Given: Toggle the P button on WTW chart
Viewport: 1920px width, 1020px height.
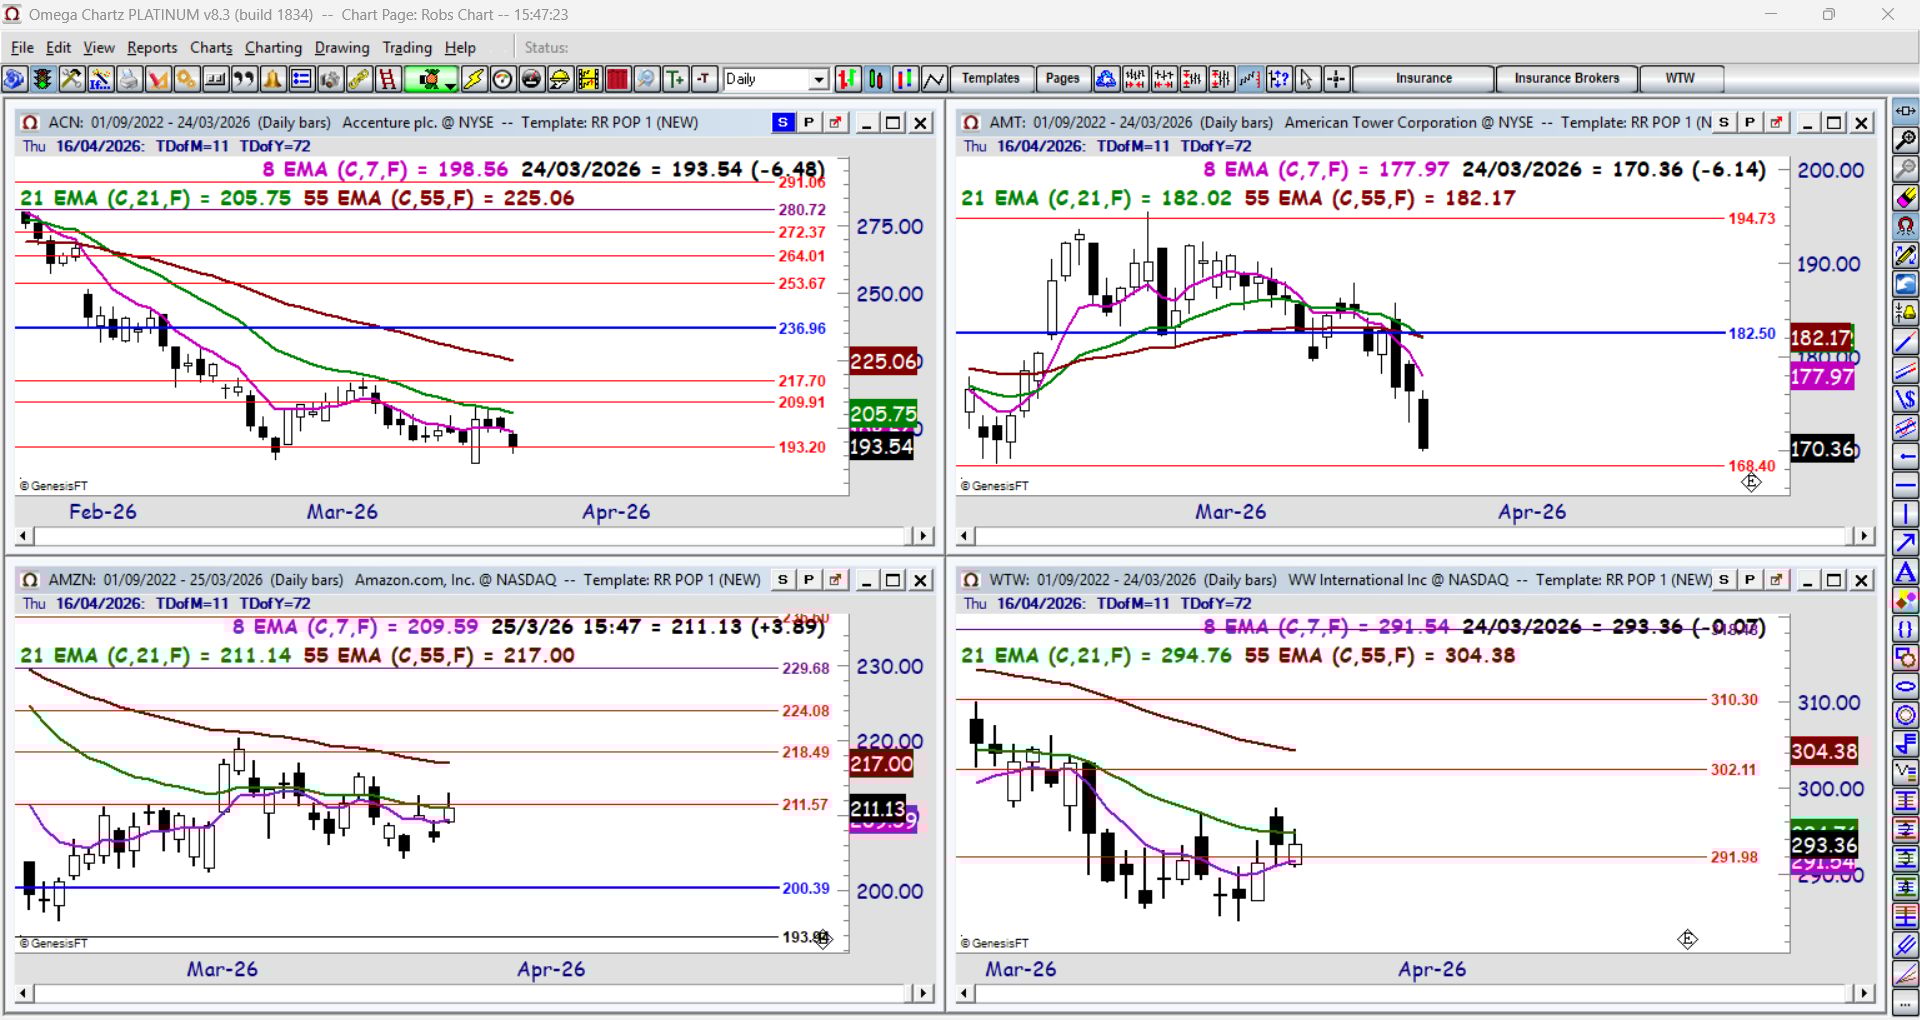Looking at the screenshot, I should pos(1750,580).
